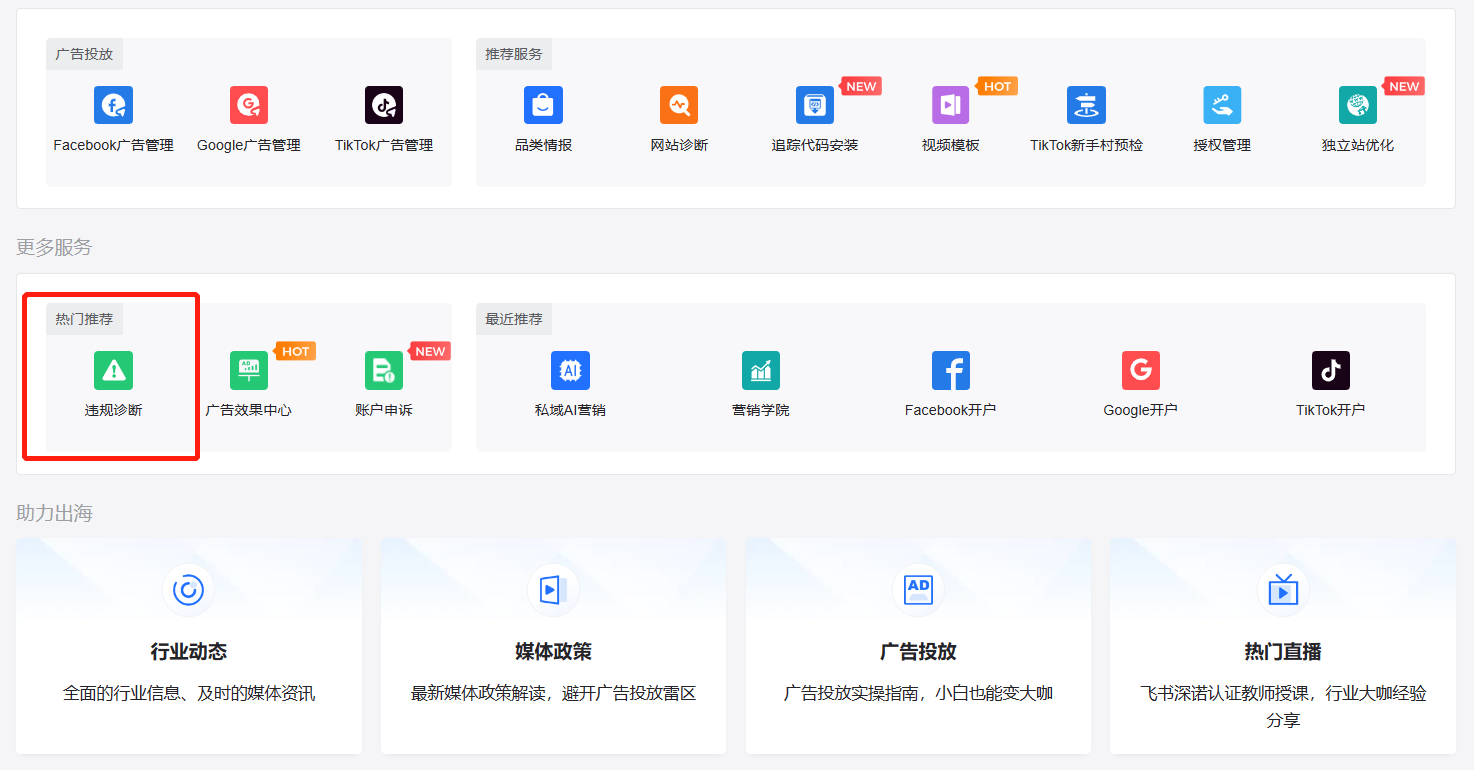The width and height of the screenshot is (1474, 770).
Task: Select the 热门推荐 section tab label
Action: point(84,319)
